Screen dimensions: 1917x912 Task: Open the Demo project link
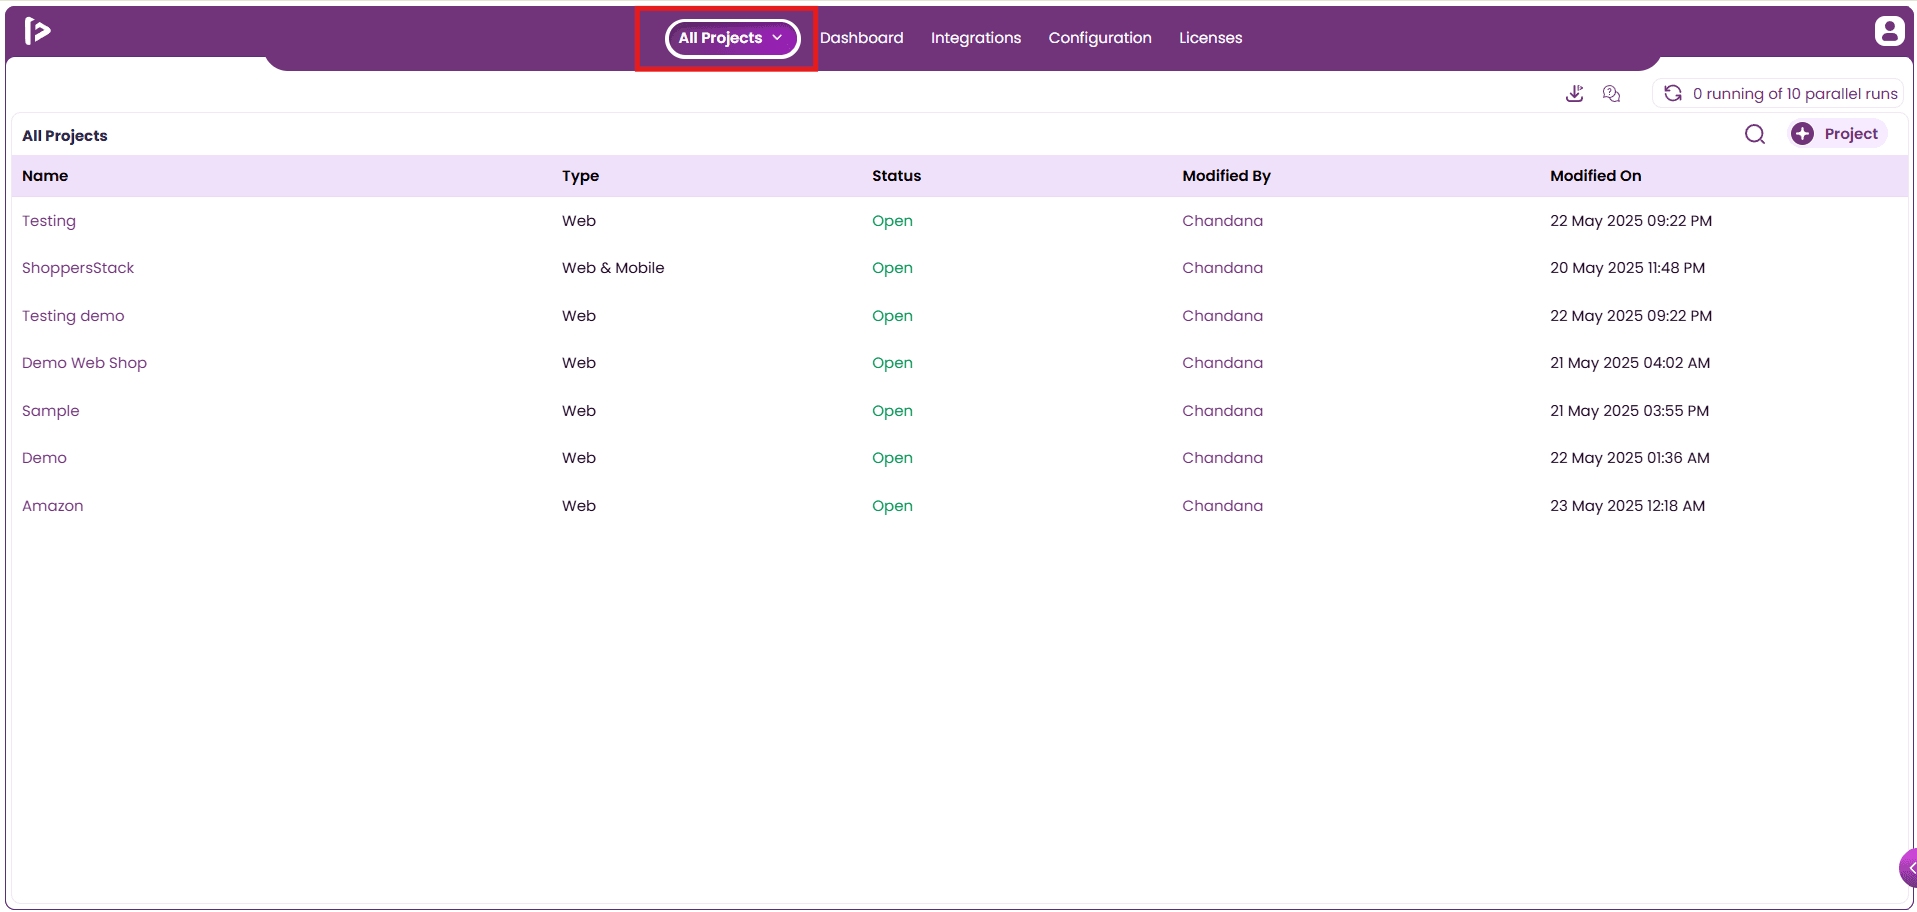pos(44,458)
